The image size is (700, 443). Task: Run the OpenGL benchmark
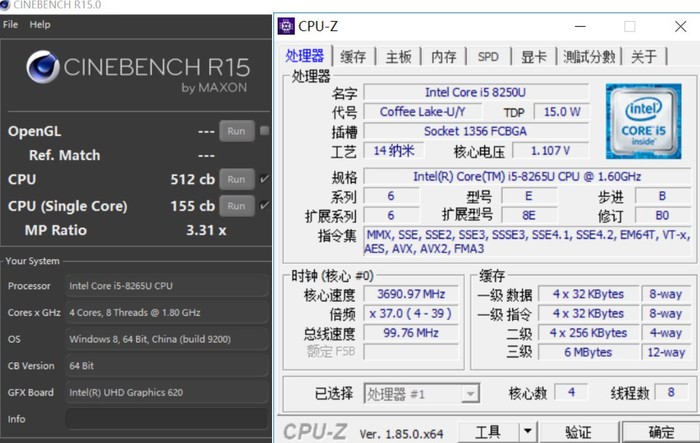coord(237,131)
